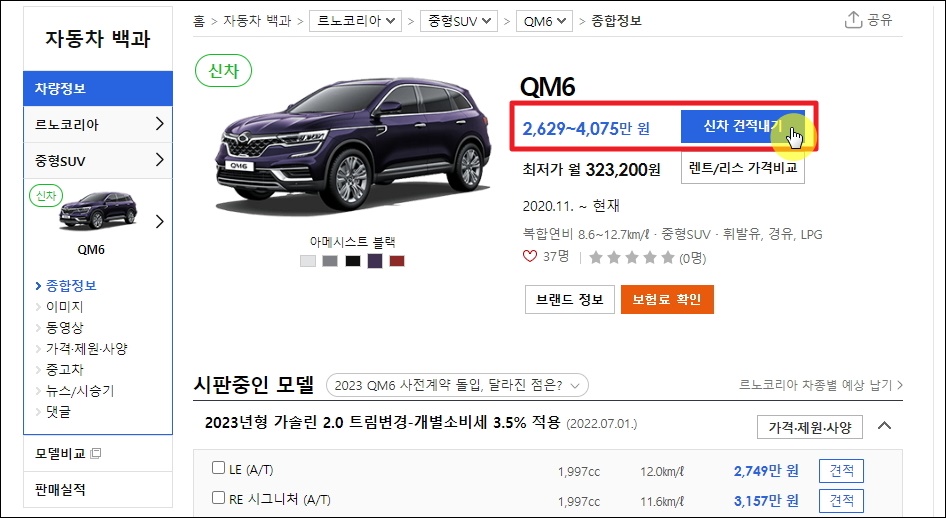
Task: Click the 신차 견적내기 button
Action: pos(743,127)
